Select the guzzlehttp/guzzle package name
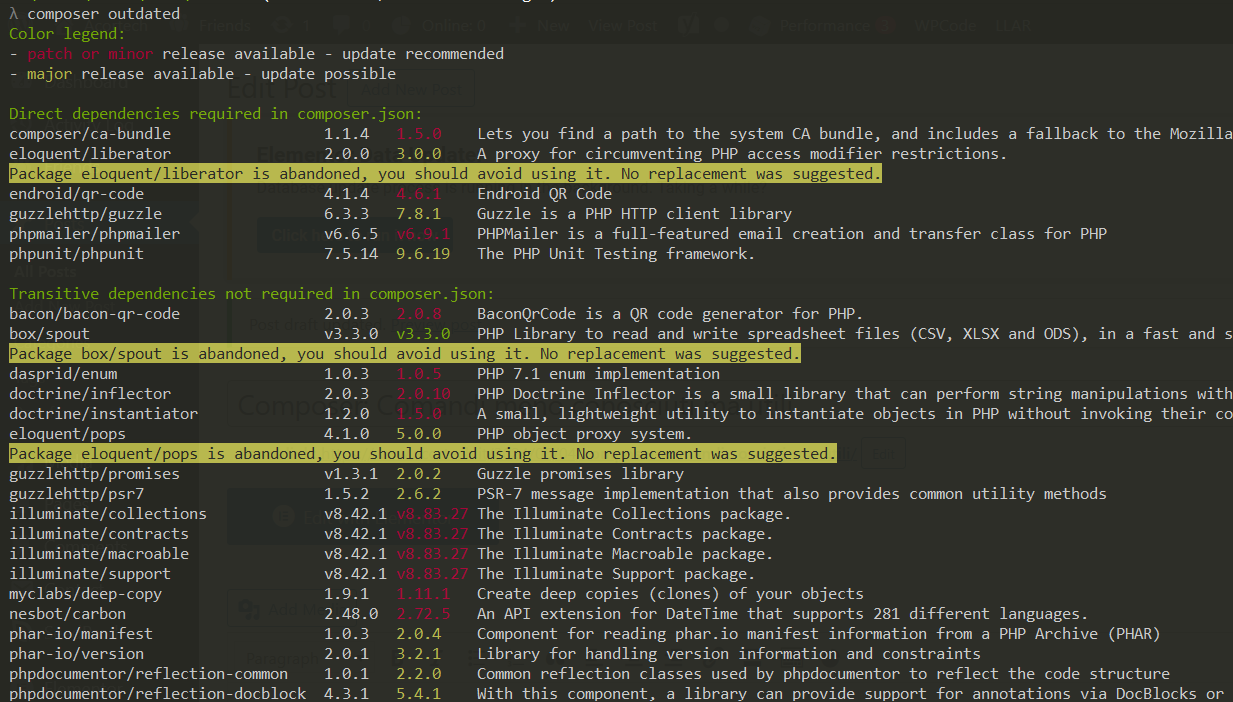 point(85,214)
